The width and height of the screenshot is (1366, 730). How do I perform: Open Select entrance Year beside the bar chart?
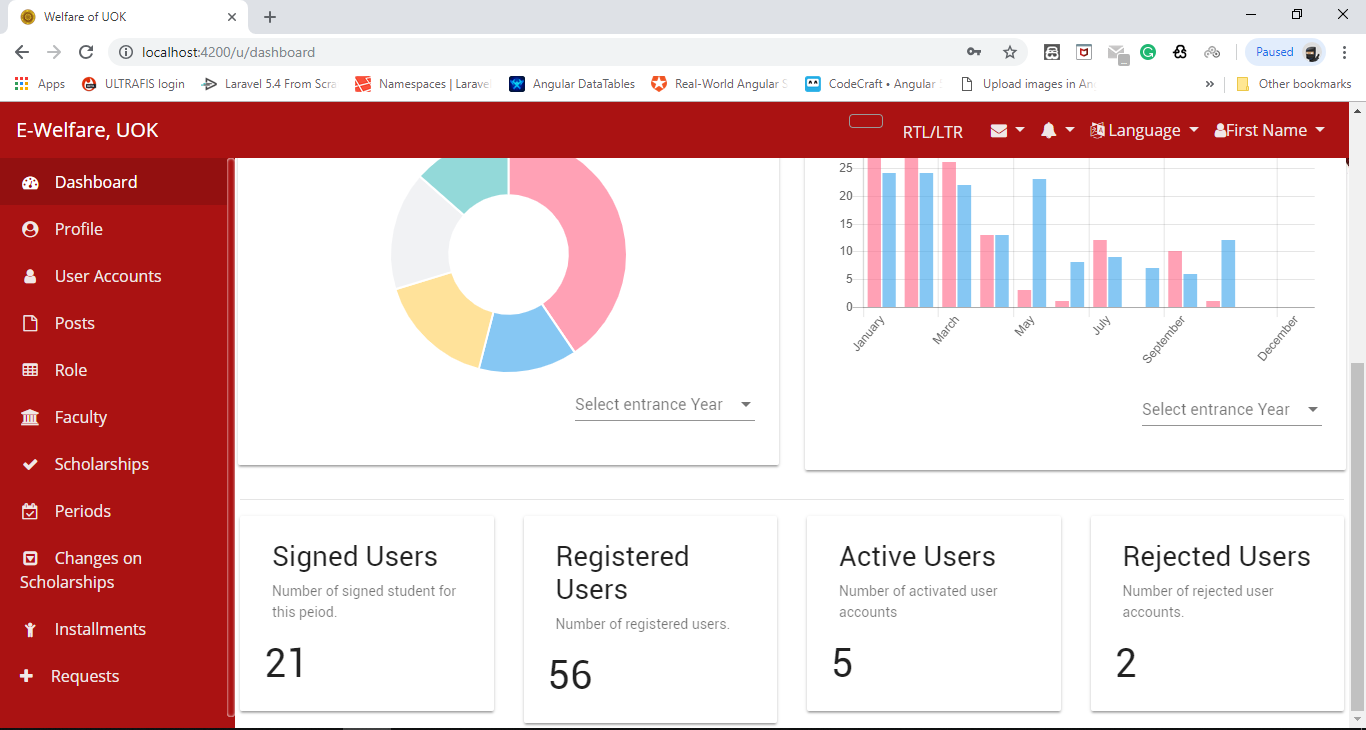(x=1230, y=409)
